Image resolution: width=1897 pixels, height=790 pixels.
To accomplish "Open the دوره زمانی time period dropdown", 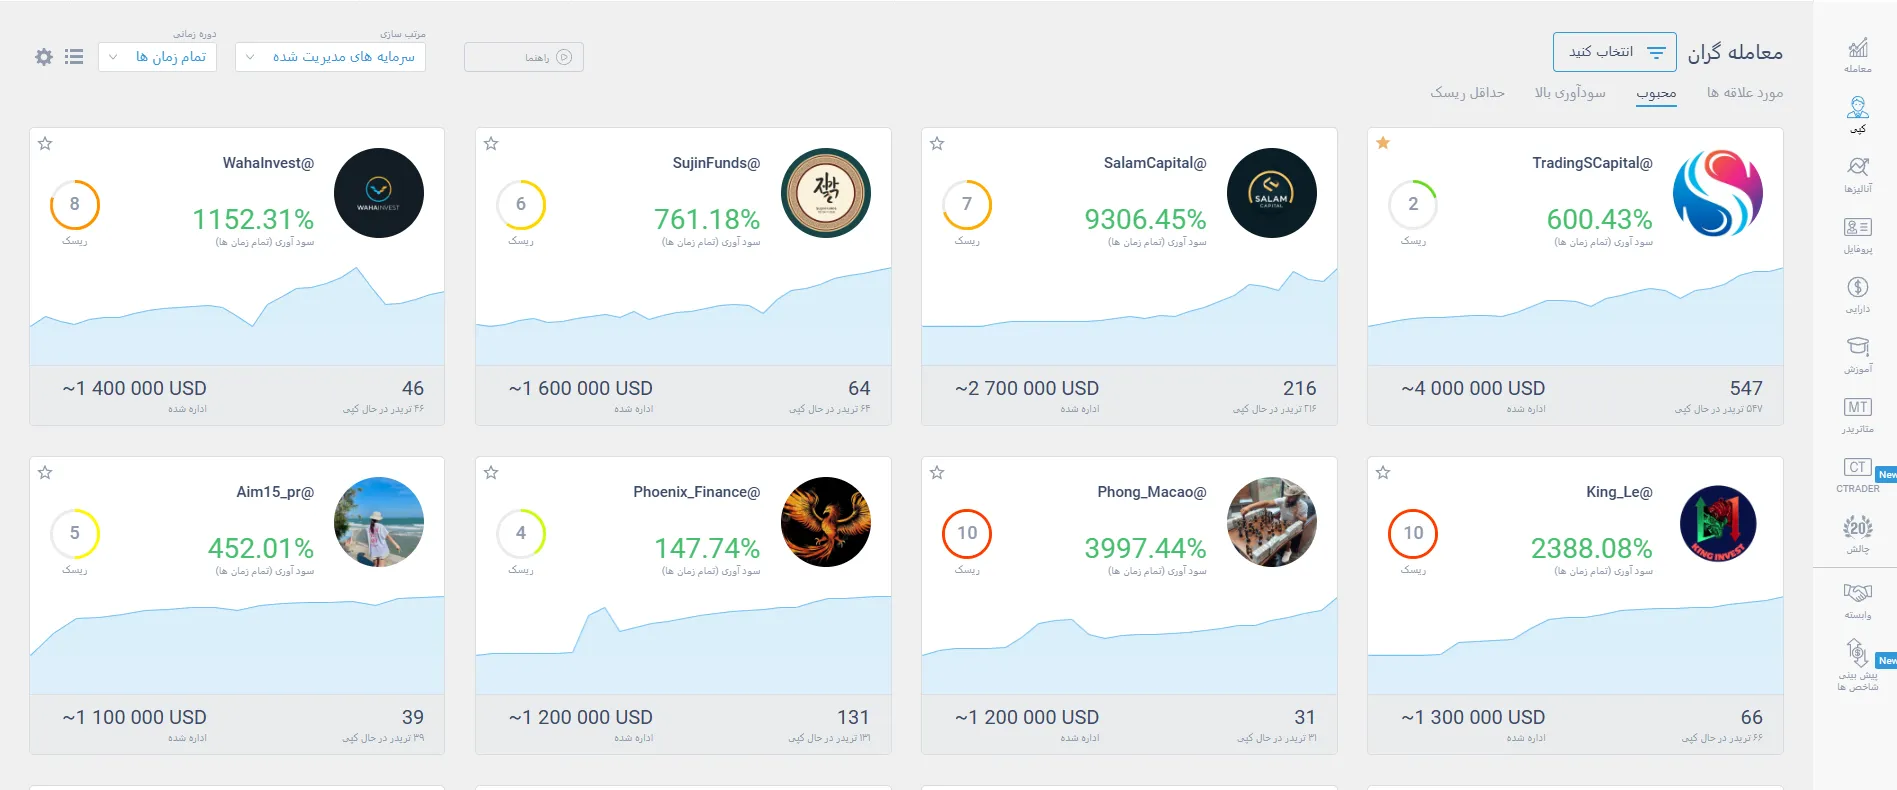I will coord(156,57).
